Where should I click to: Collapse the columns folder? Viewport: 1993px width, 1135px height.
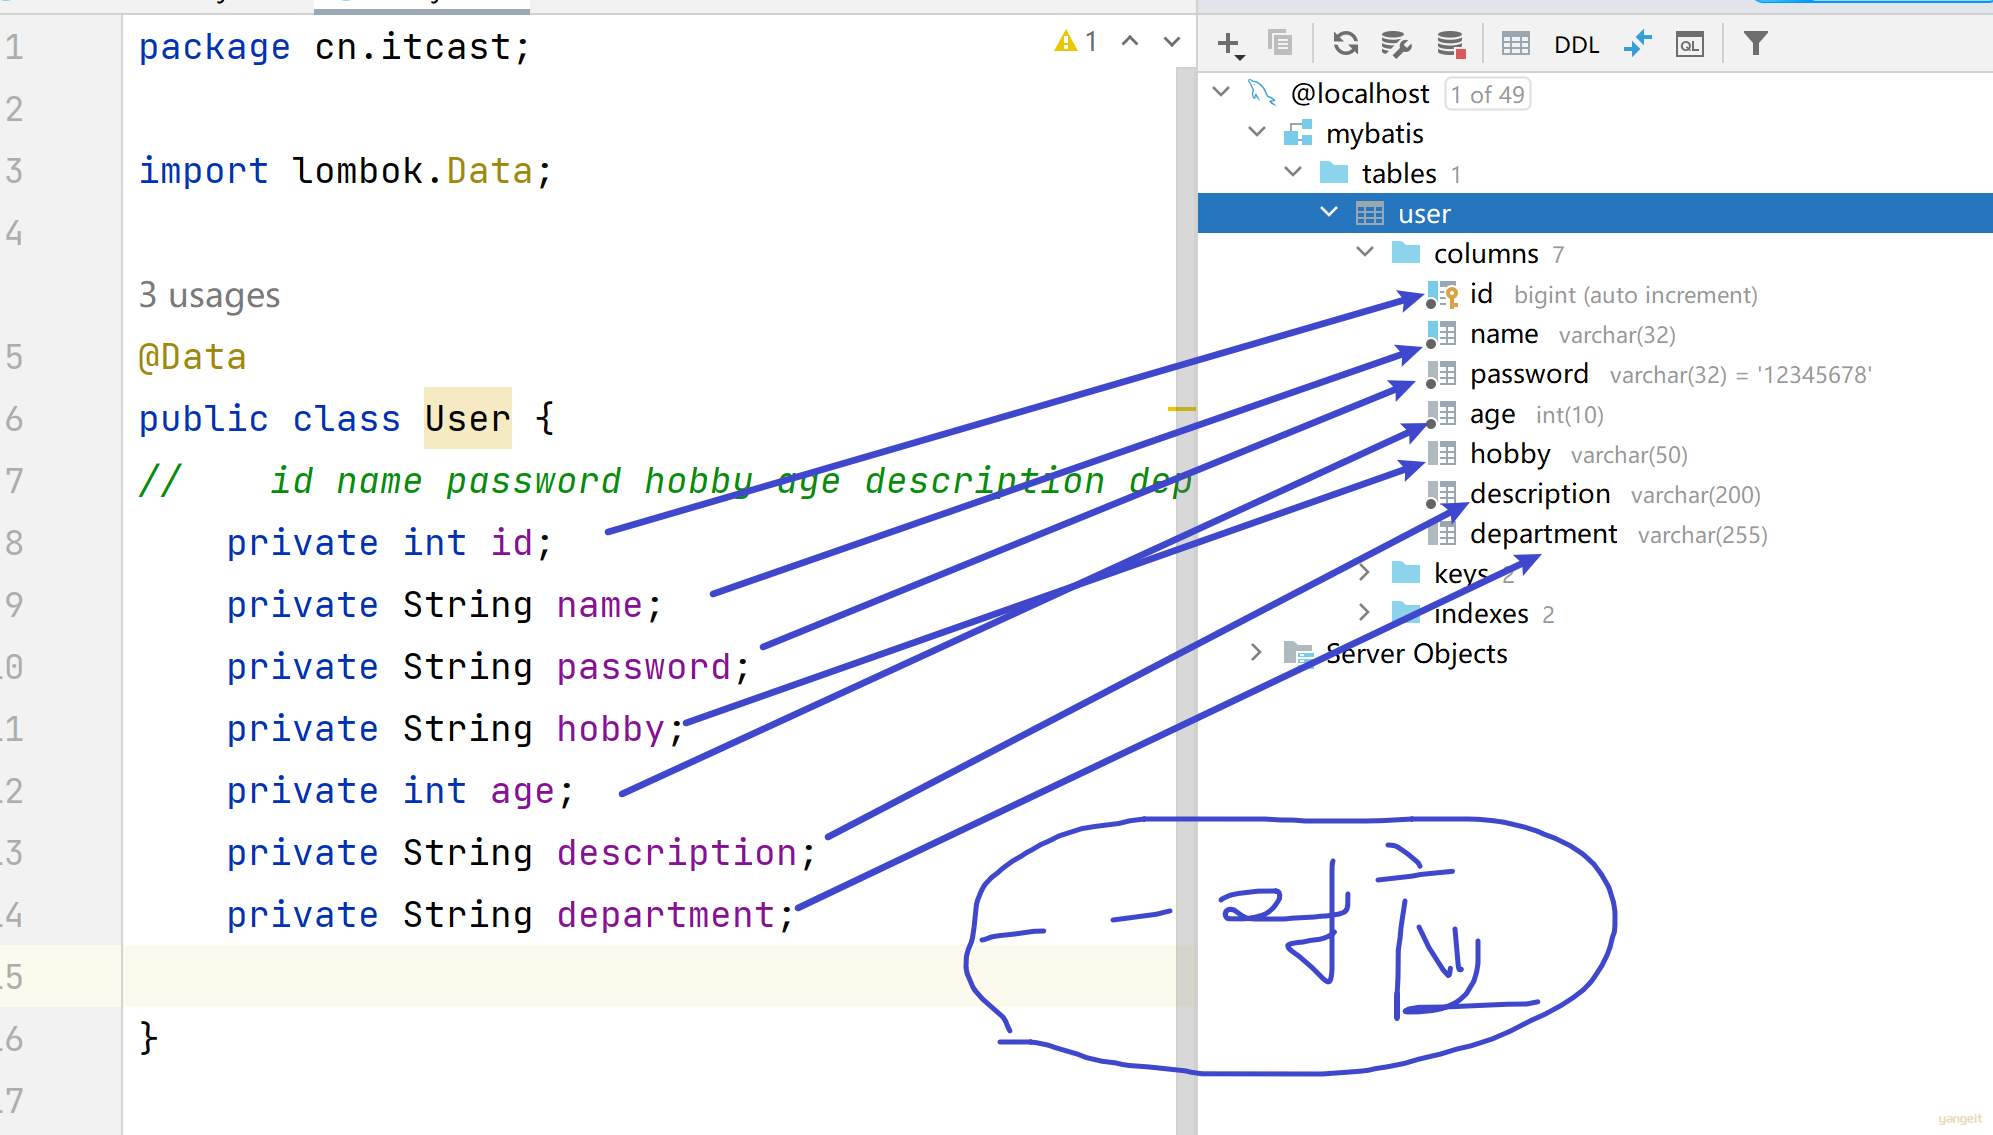pyautogui.click(x=1365, y=253)
